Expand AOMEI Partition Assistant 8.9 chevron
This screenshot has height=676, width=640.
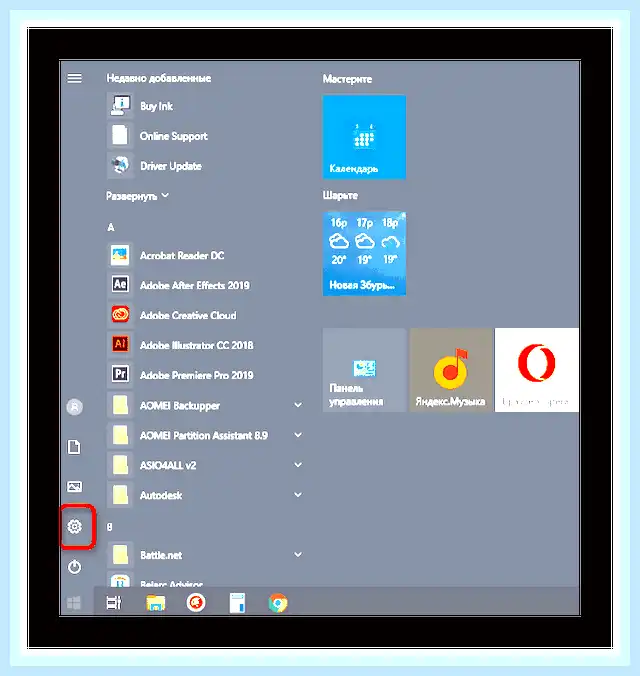[x=298, y=435]
